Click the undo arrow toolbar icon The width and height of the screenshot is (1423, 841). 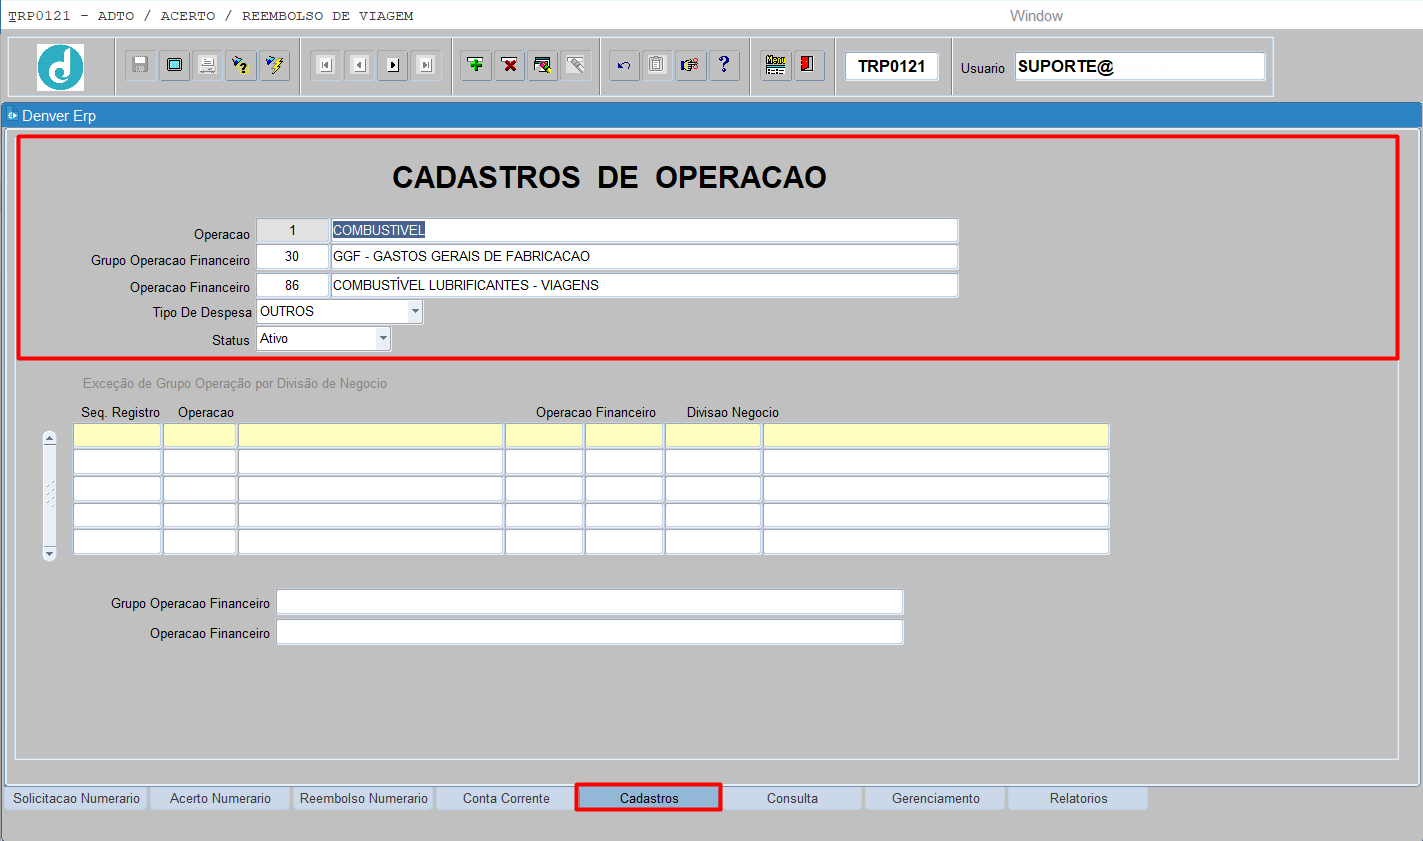pos(624,65)
